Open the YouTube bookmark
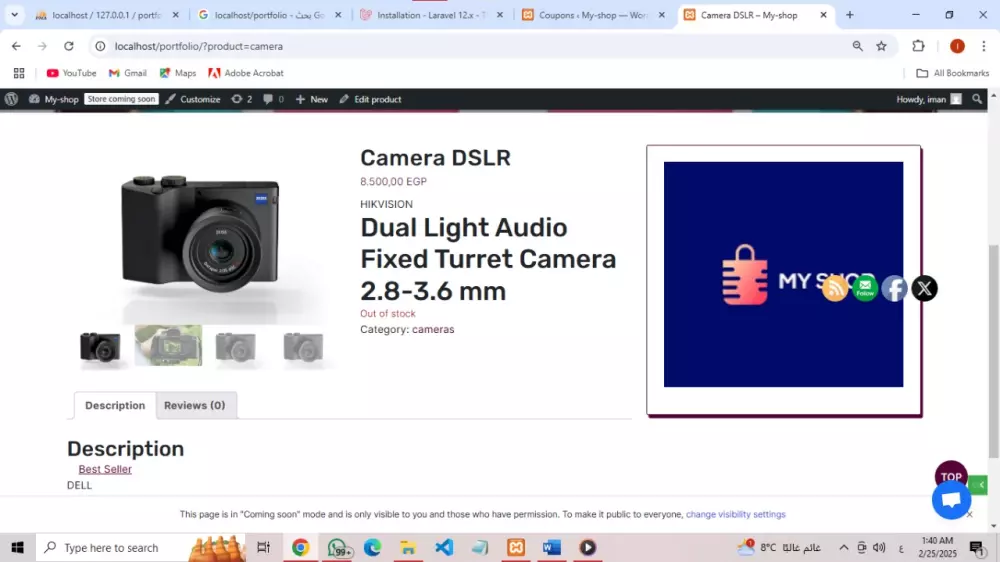 click(71, 73)
